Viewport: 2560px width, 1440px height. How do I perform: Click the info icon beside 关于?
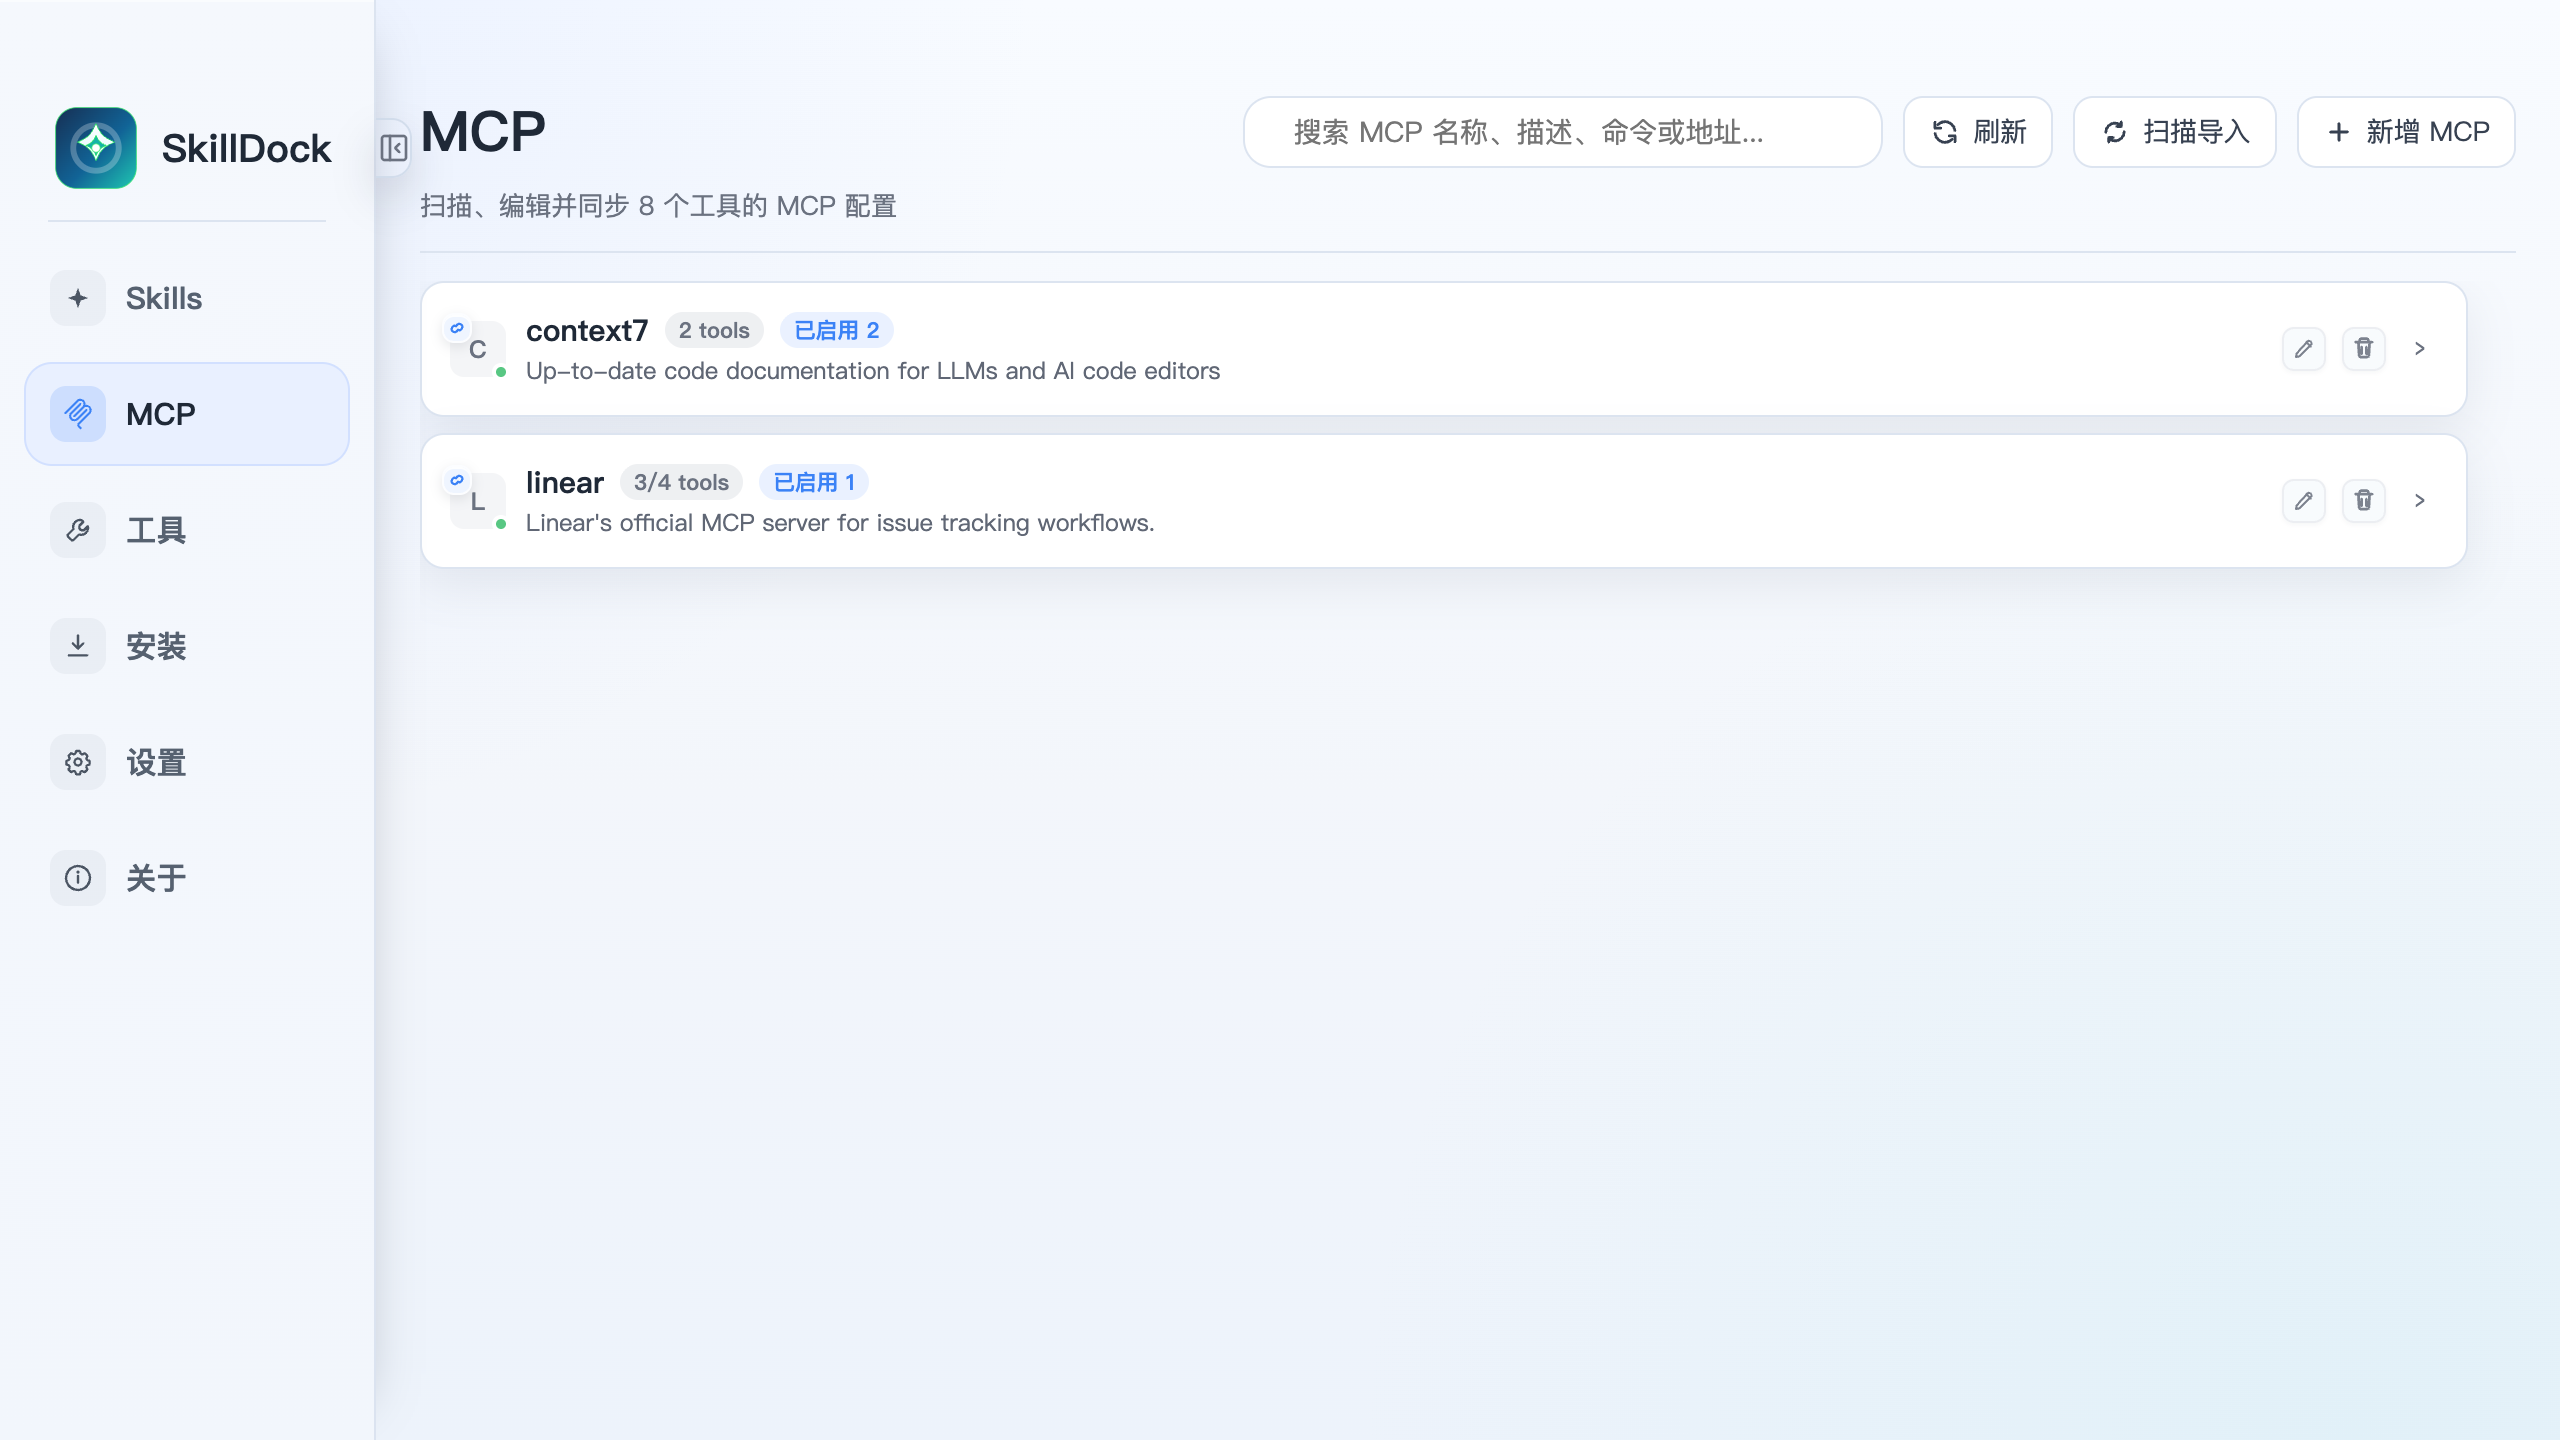[x=78, y=878]
